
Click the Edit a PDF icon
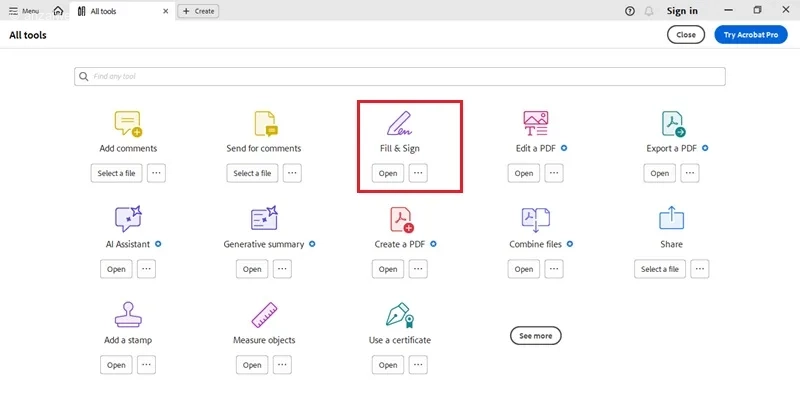[535, 123]
